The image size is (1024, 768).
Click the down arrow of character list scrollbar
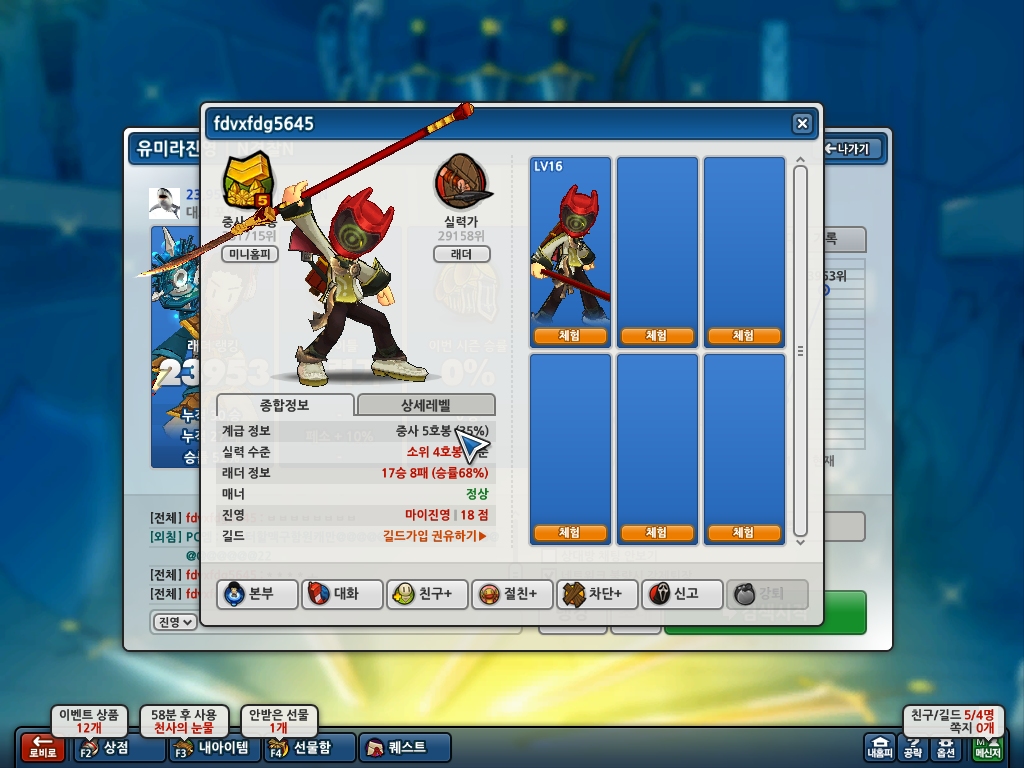[x=801, y=541]
